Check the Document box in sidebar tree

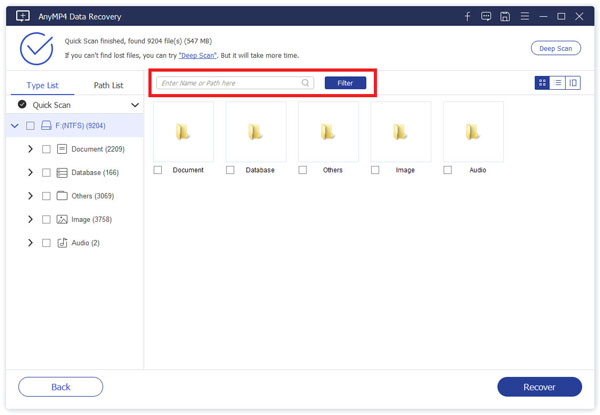pos(46,149)
